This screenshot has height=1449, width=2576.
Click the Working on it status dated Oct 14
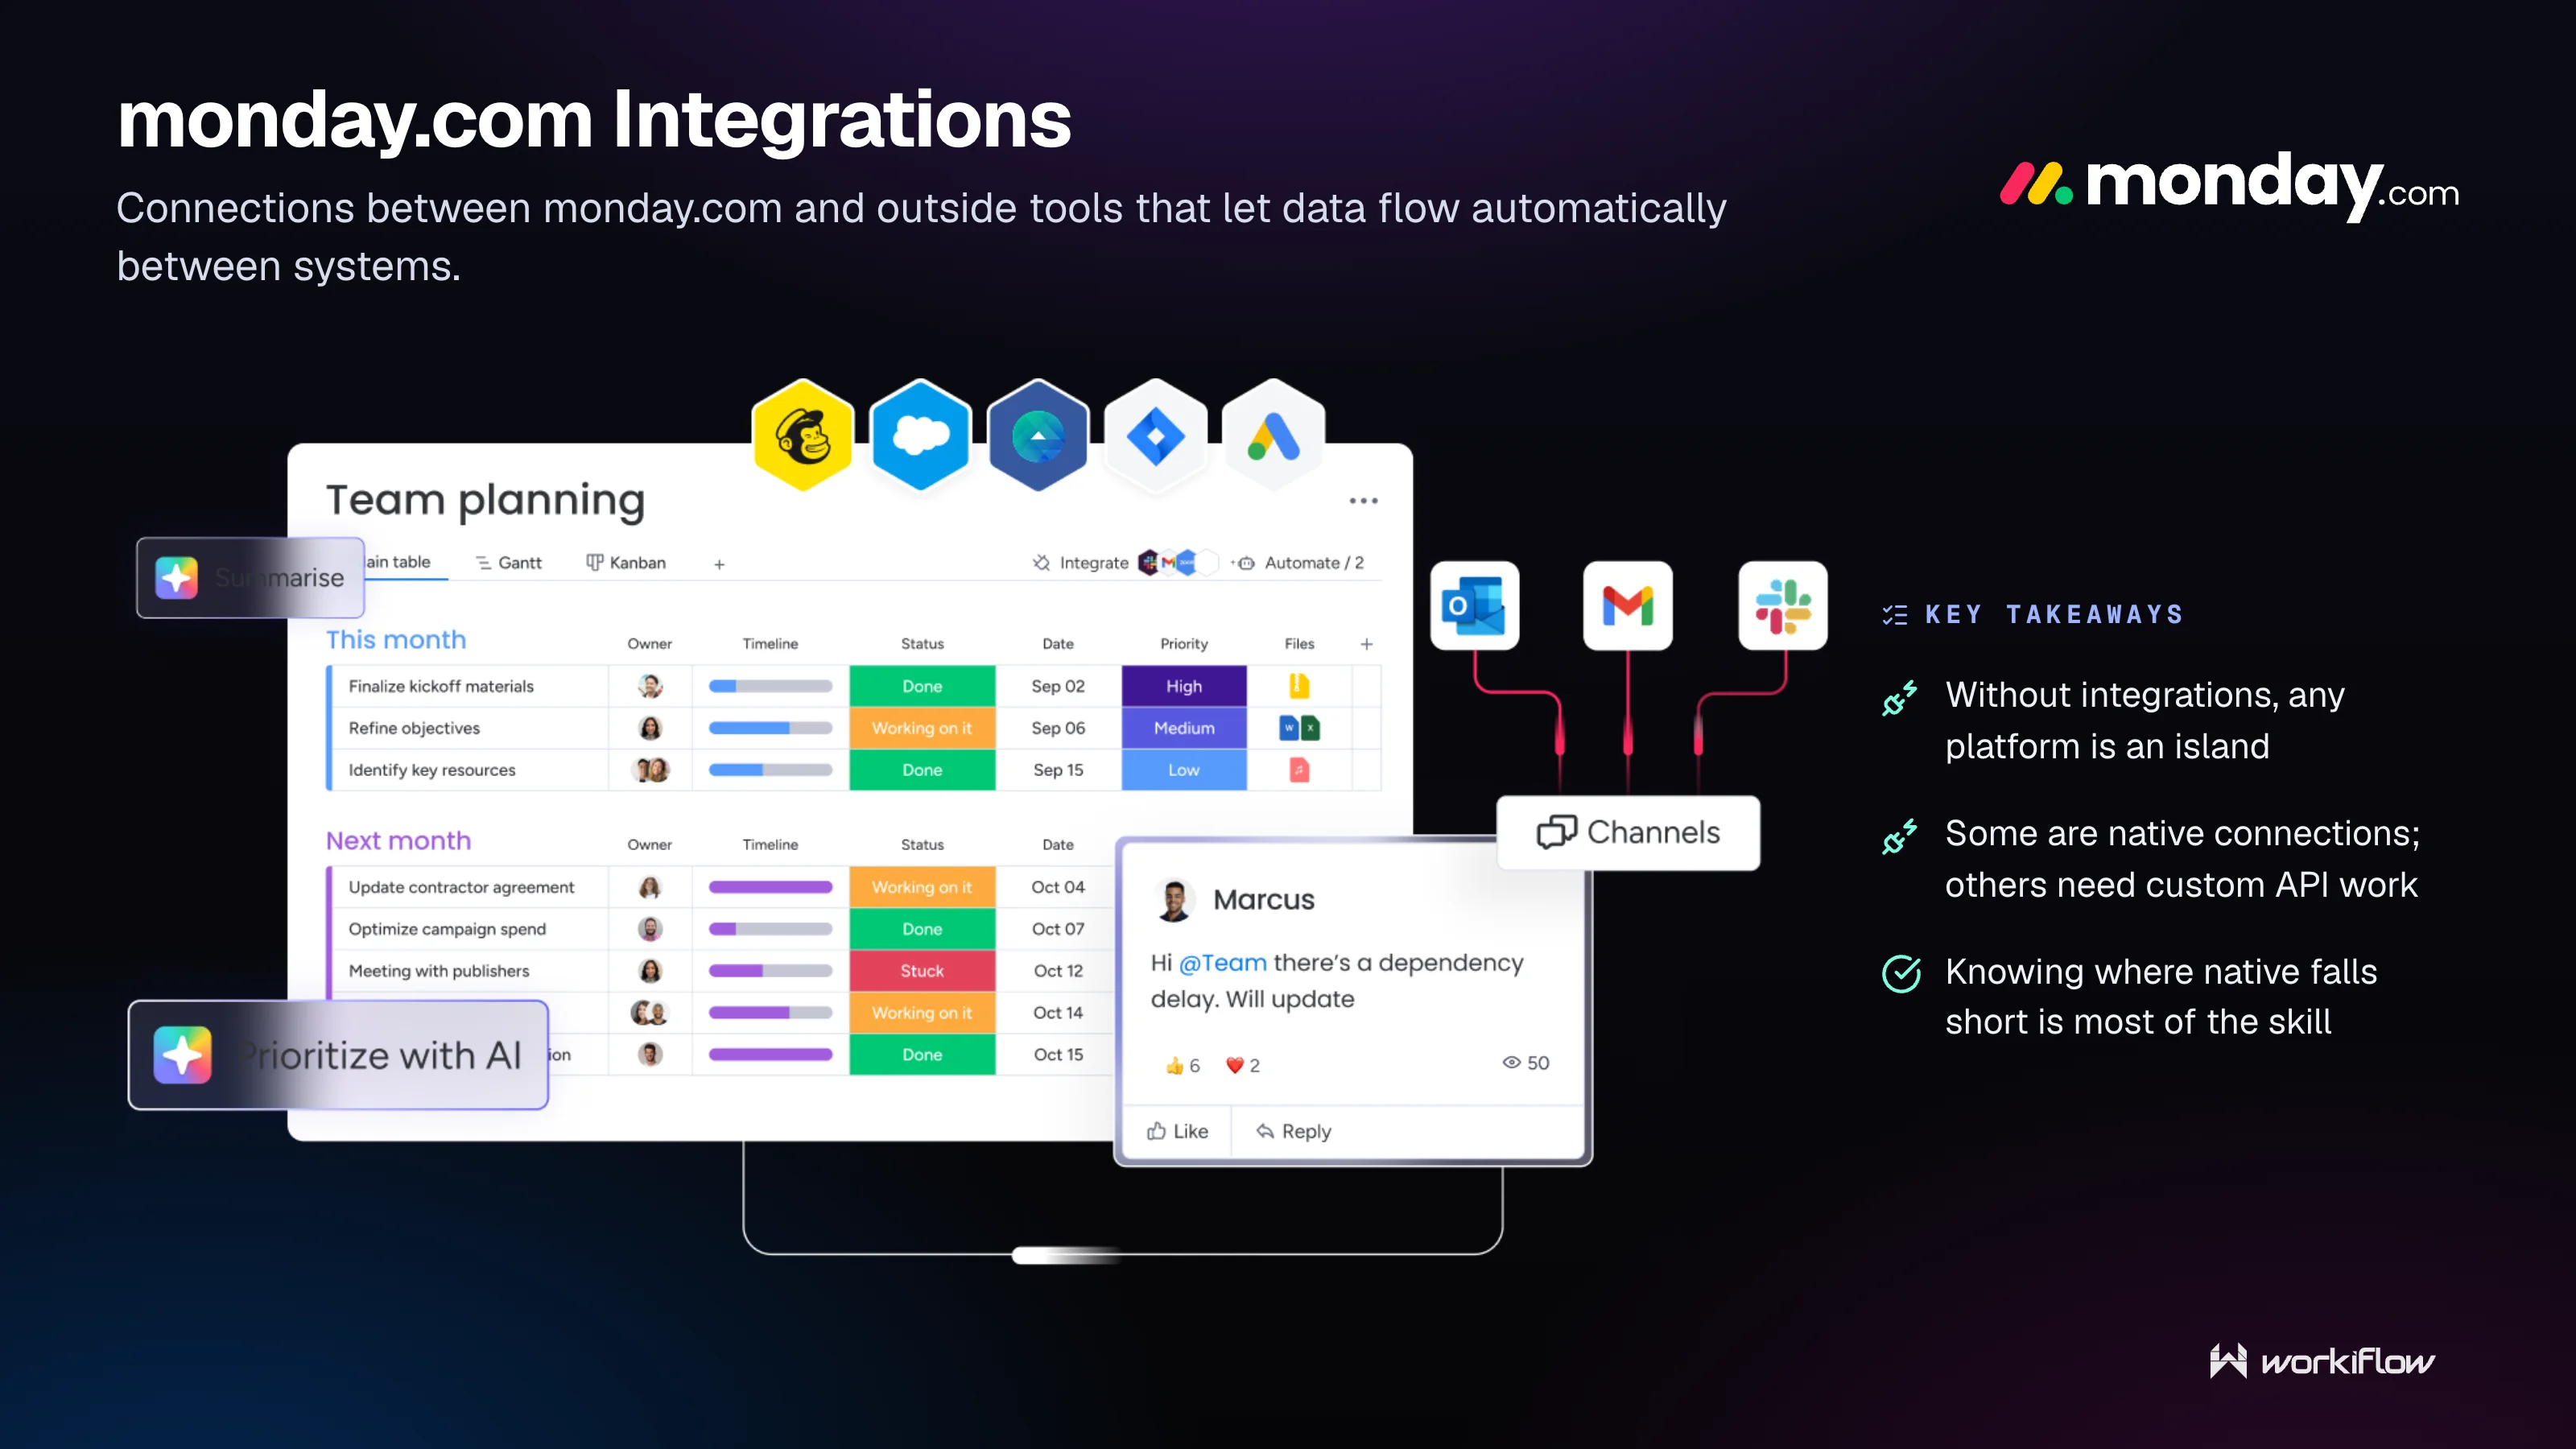[922, 1013]
